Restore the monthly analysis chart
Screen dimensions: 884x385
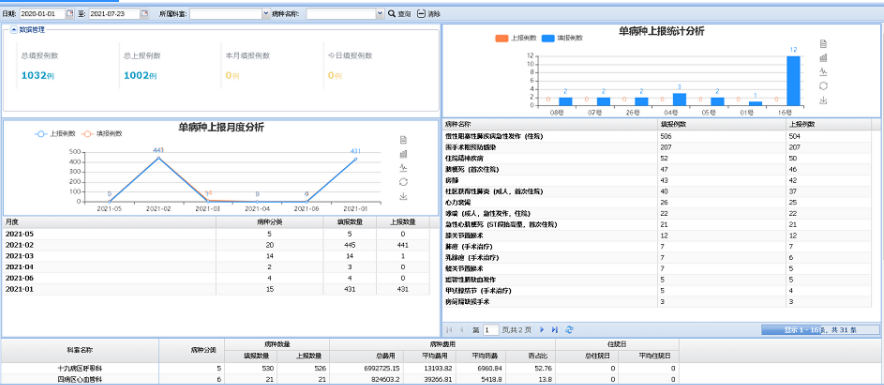click(403, 182)
